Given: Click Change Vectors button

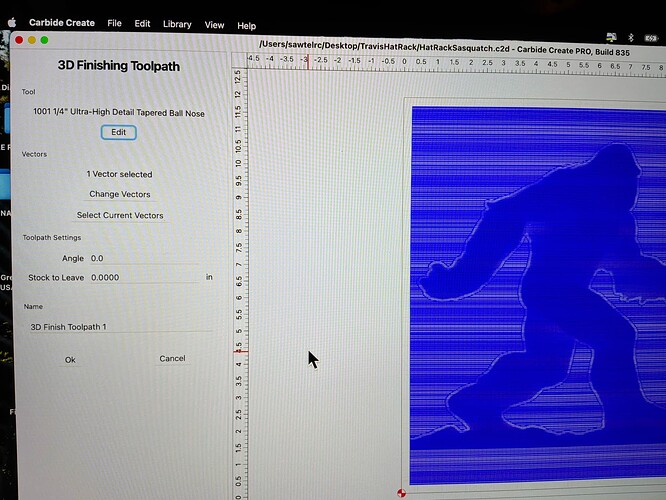Looking at the screenshot, I should tap(120, 194).
